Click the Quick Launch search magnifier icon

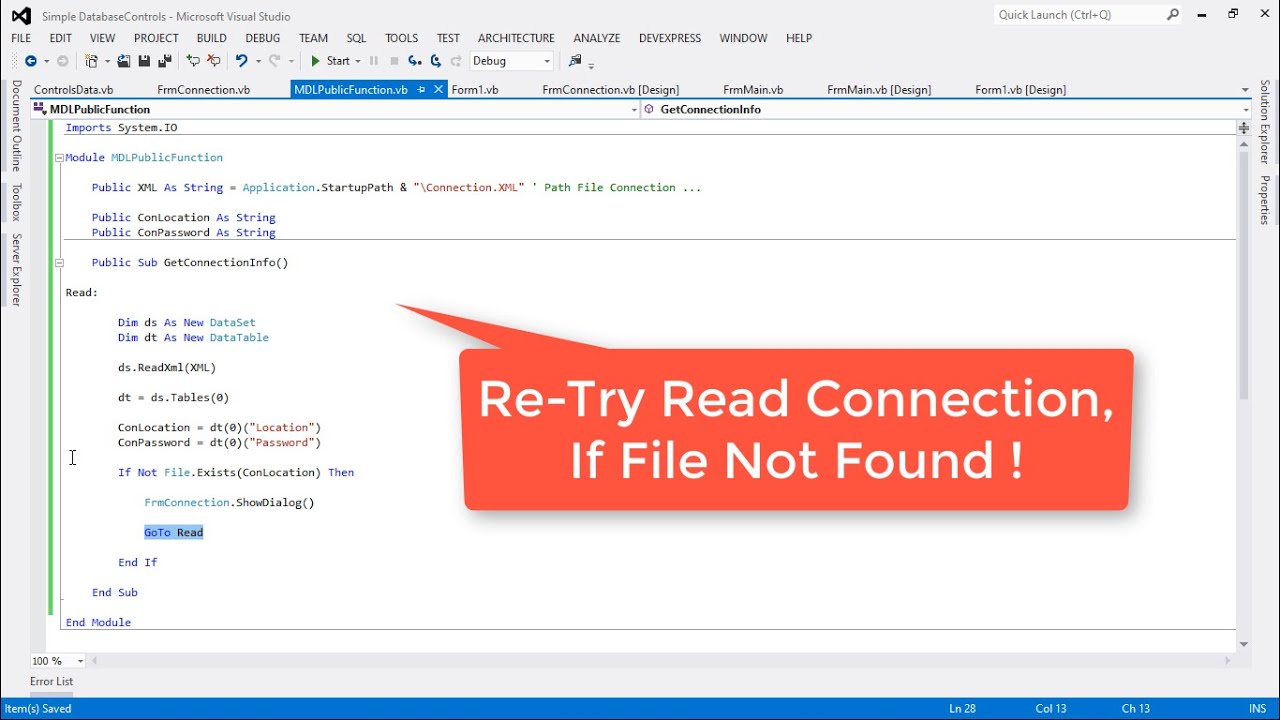[1173, 15]
